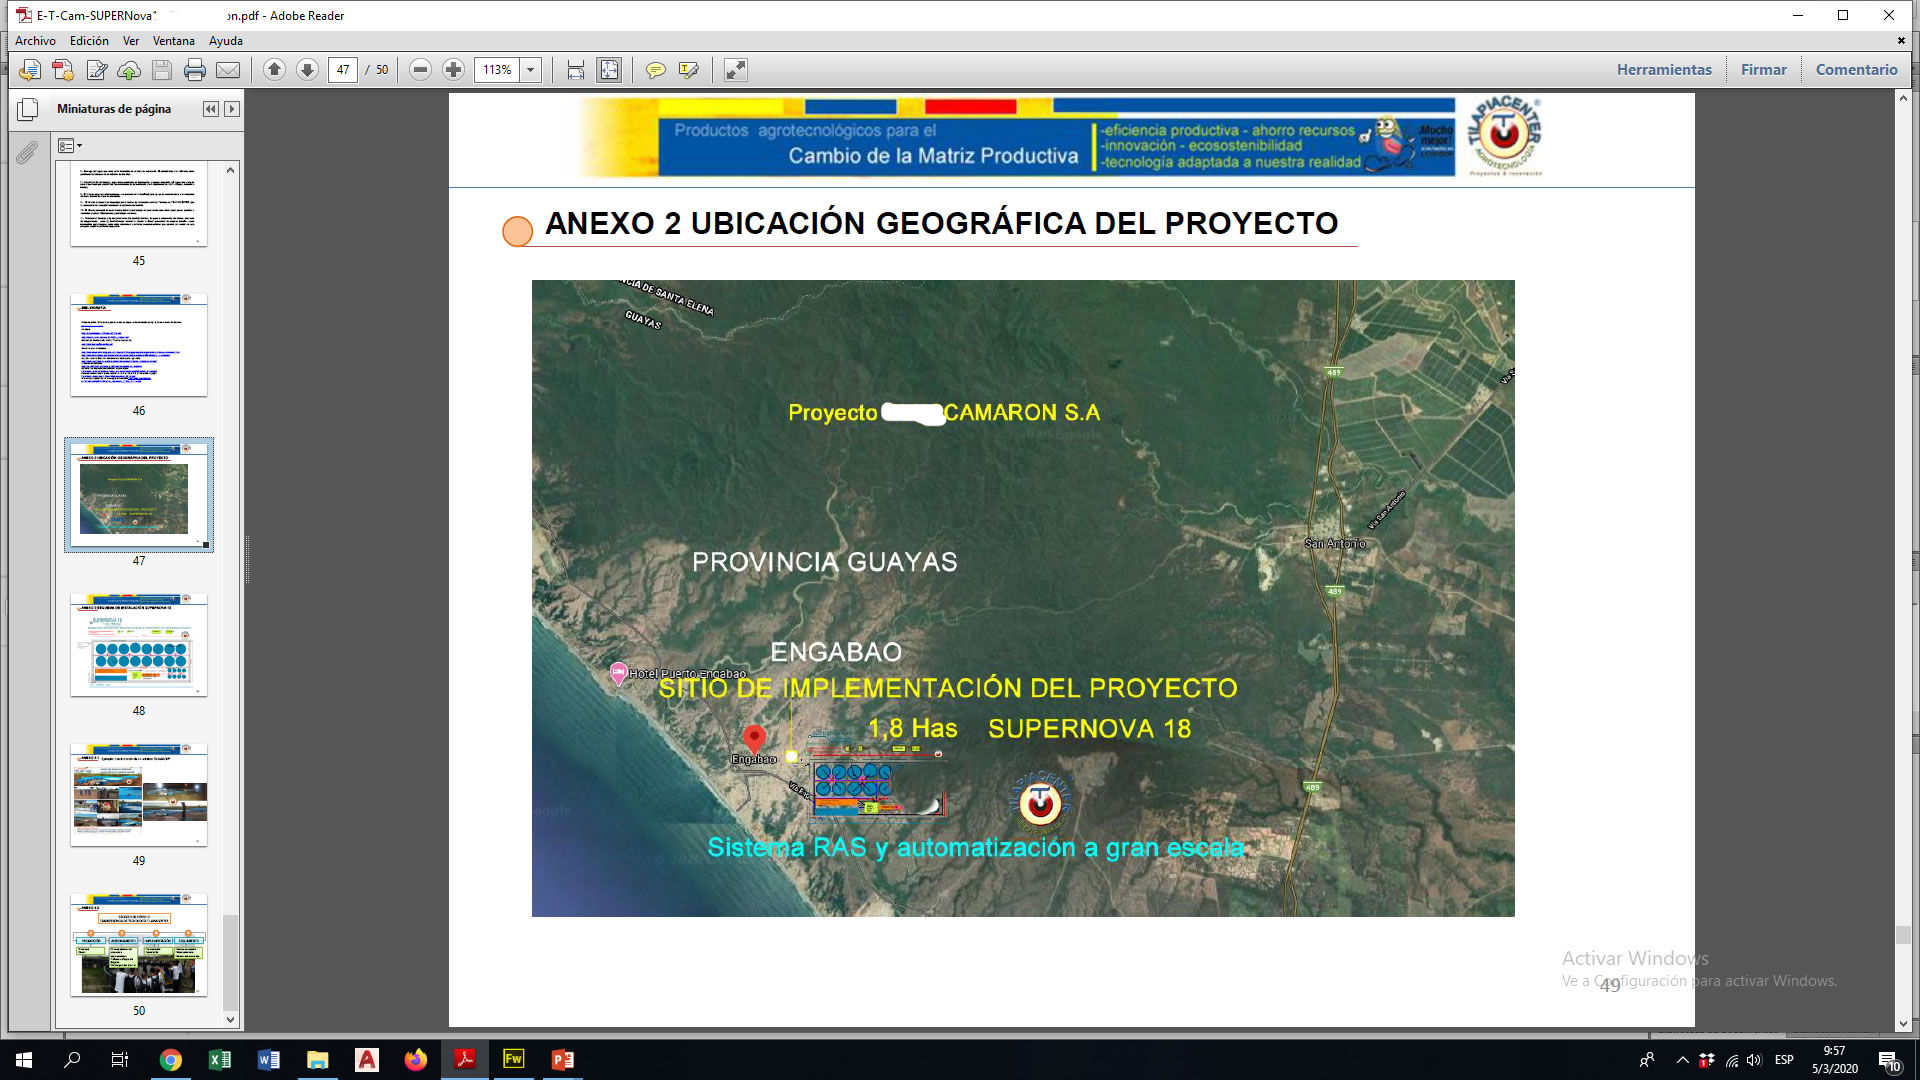Click the page thumbnails panel icon
1920x1080 pixels.
(x=28, y=110)
